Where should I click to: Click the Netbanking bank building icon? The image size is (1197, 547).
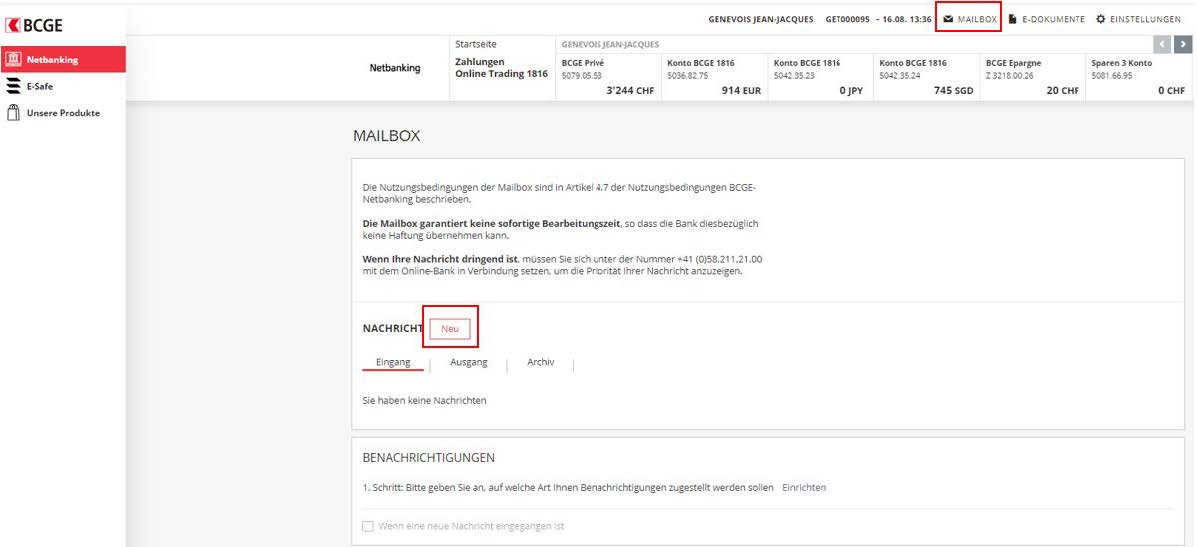coord(13,60)
